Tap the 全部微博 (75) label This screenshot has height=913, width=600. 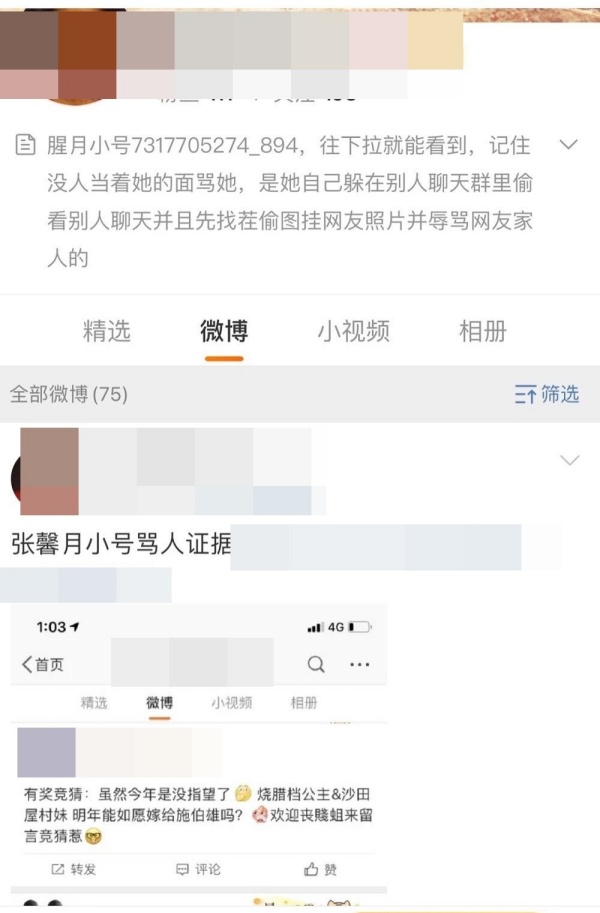[69, 394]
